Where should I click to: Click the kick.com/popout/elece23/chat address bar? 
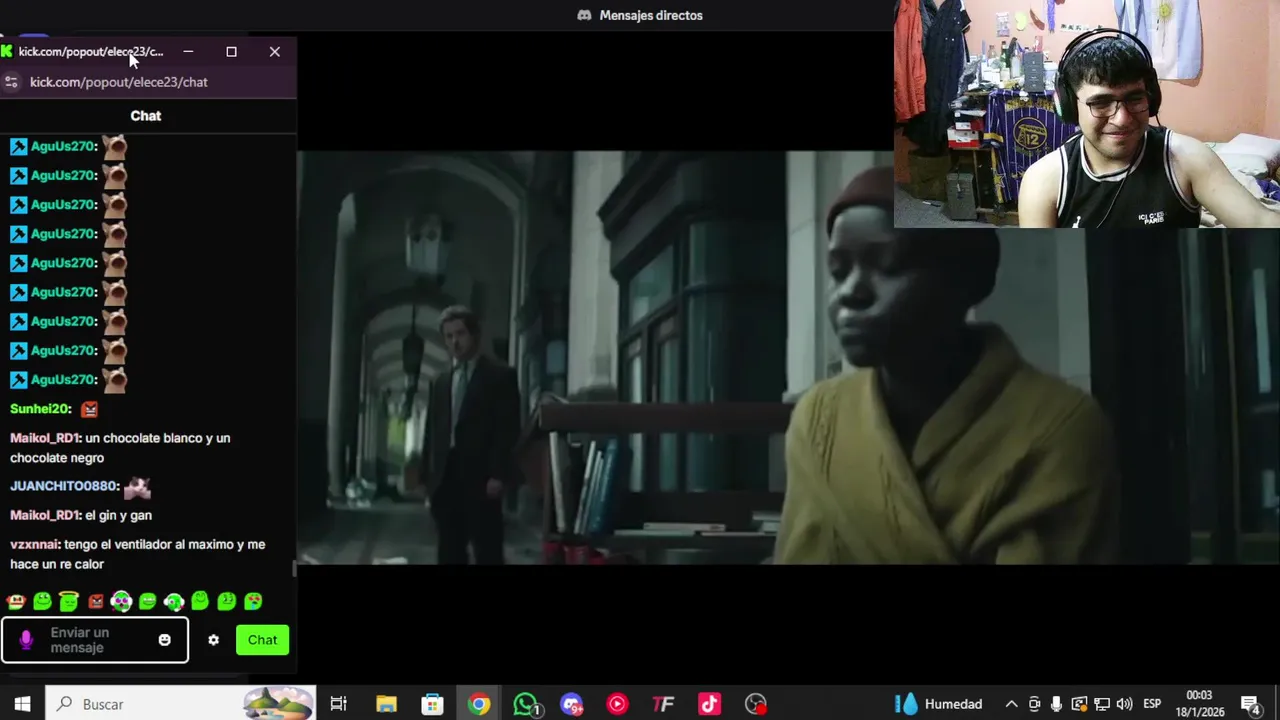(119, 82)
